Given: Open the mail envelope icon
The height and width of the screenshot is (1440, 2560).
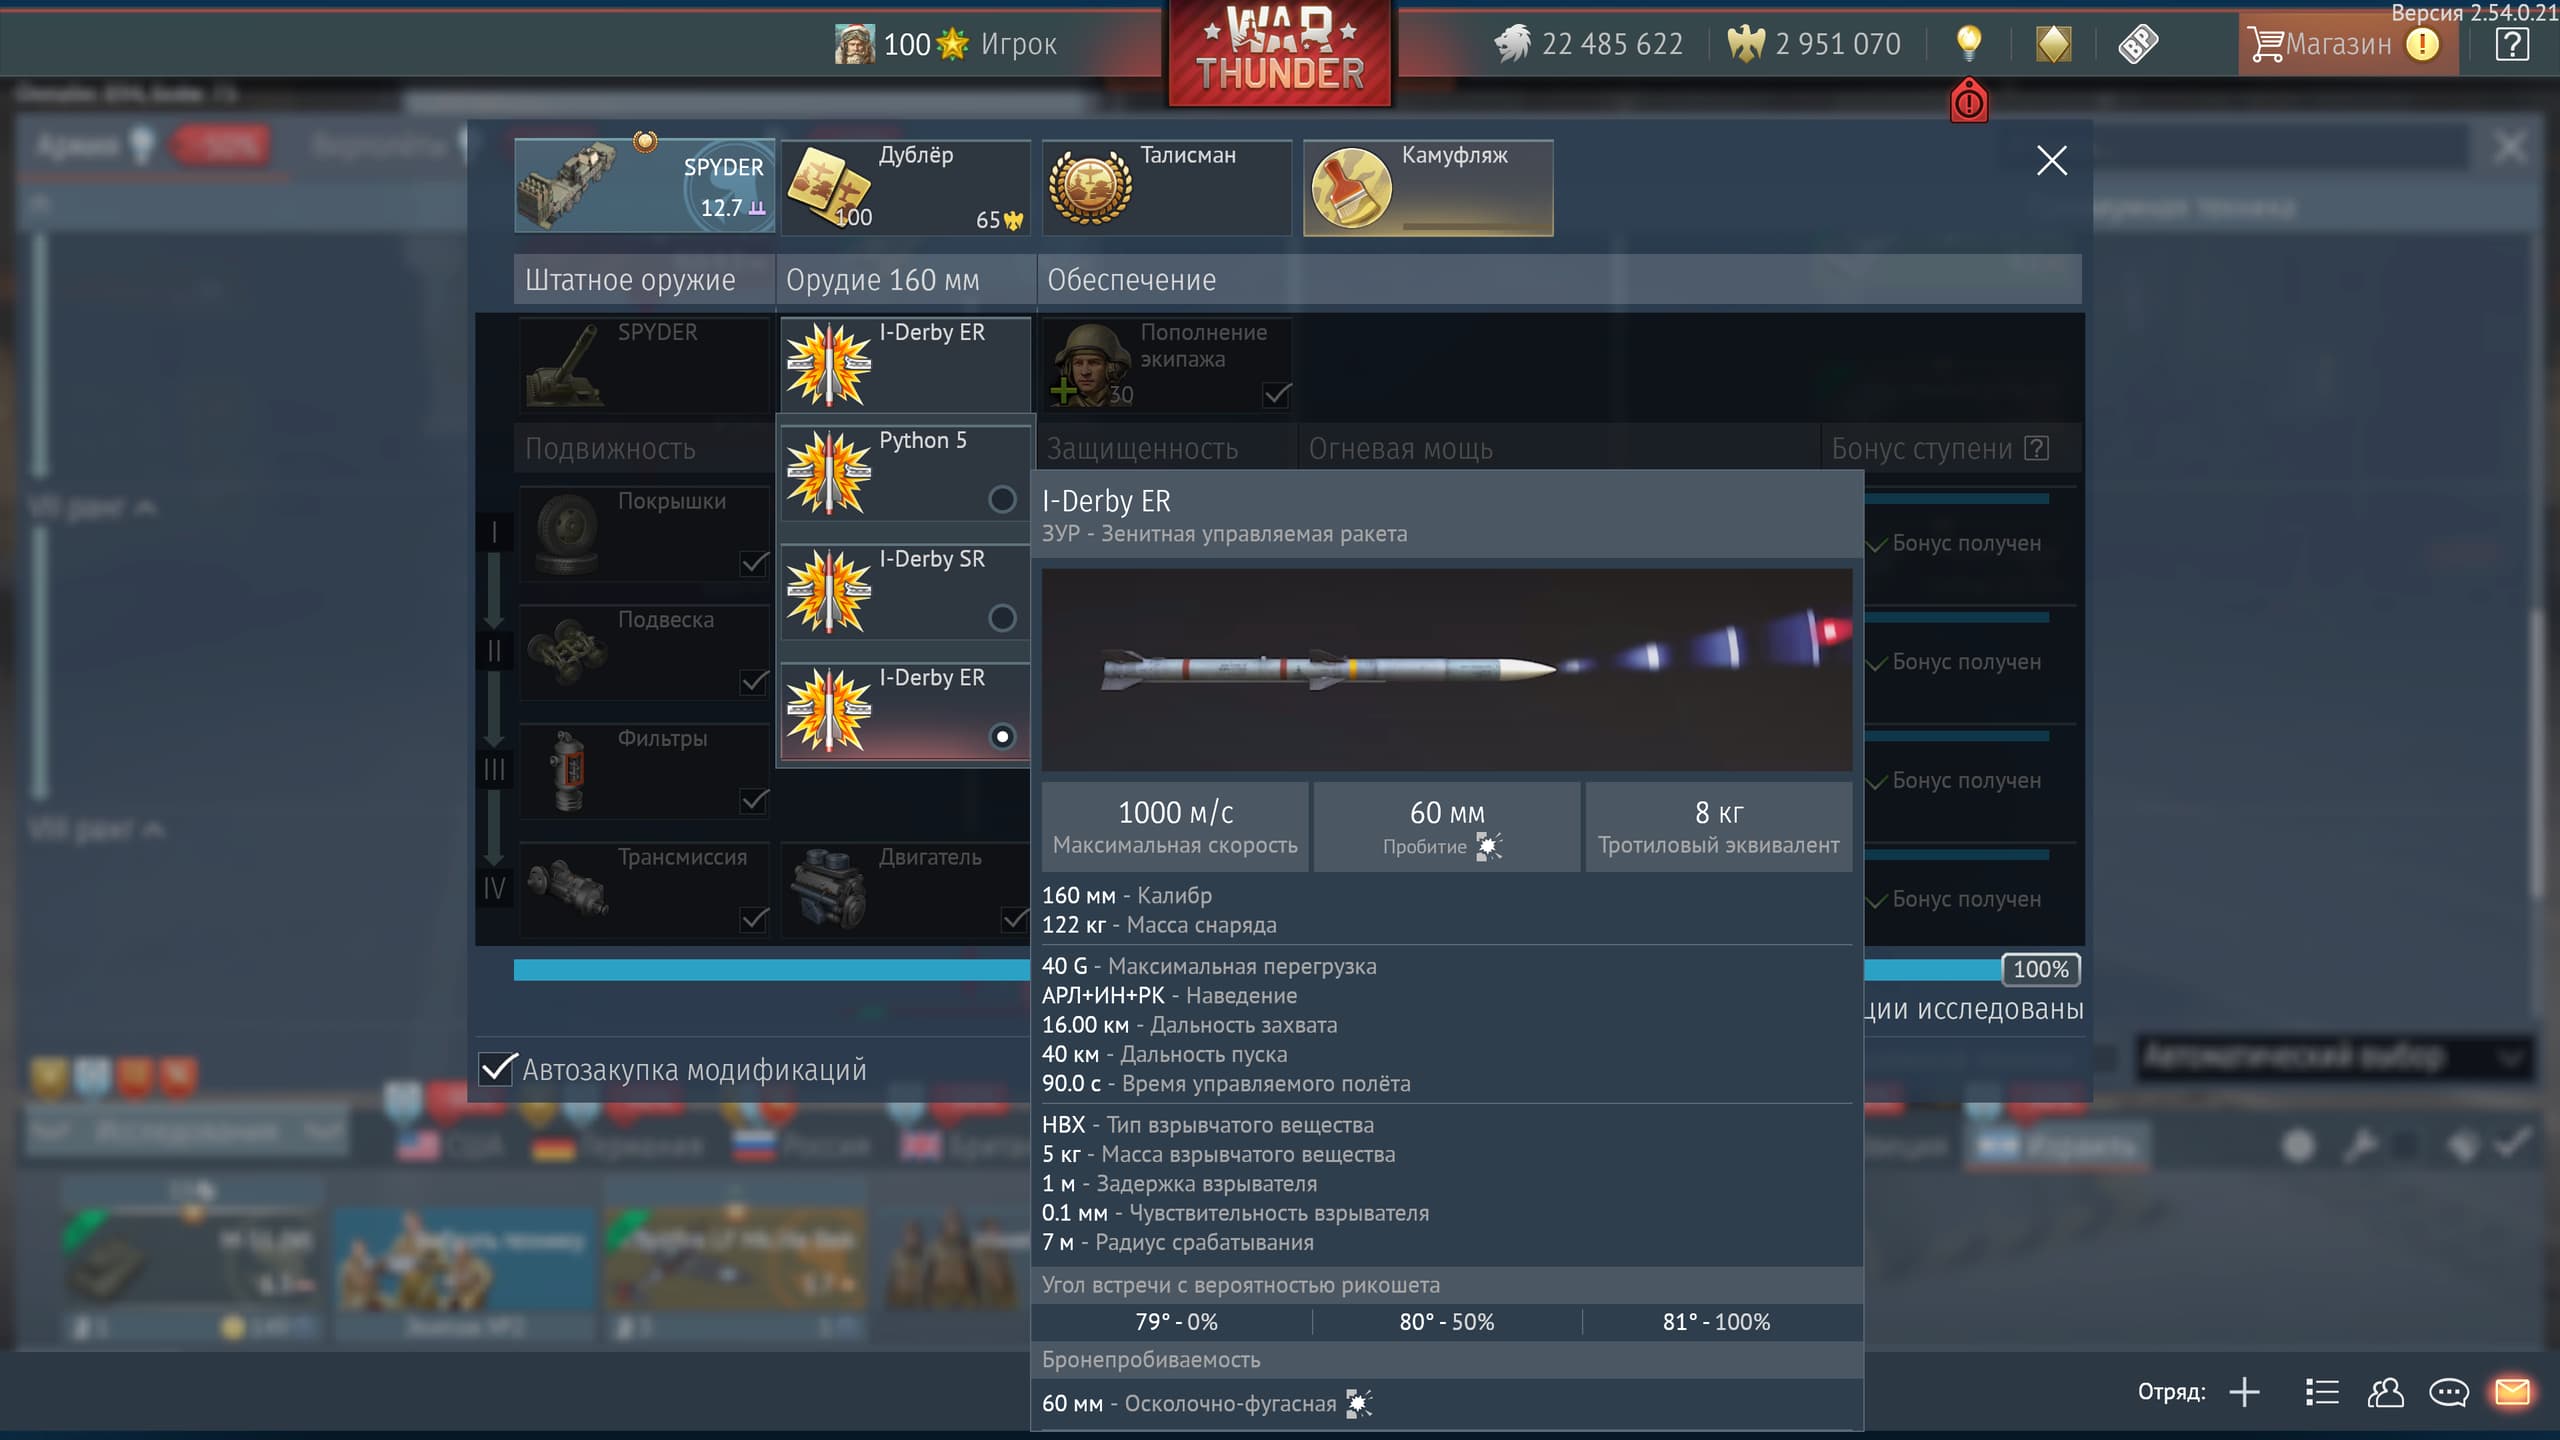Looking at the screenshot, I should [2512, 1391].
